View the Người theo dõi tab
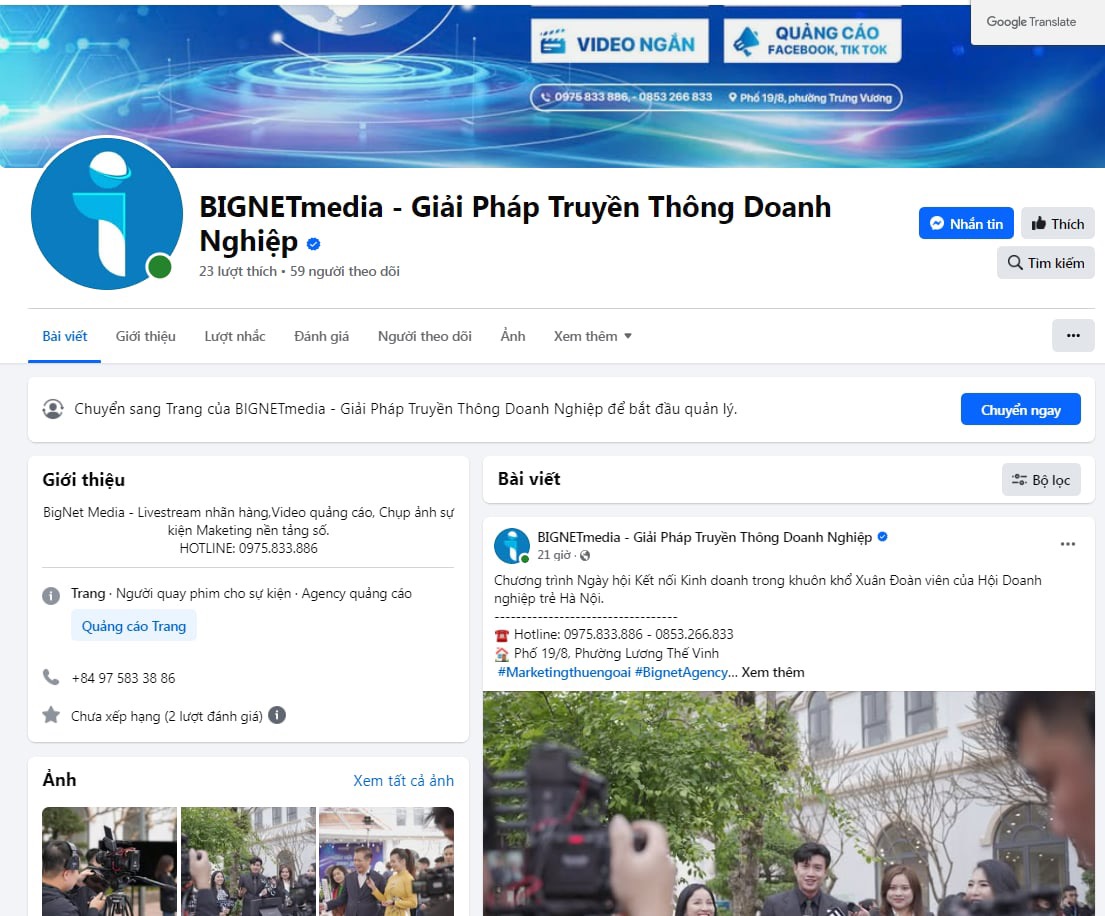 click(424, 336)
